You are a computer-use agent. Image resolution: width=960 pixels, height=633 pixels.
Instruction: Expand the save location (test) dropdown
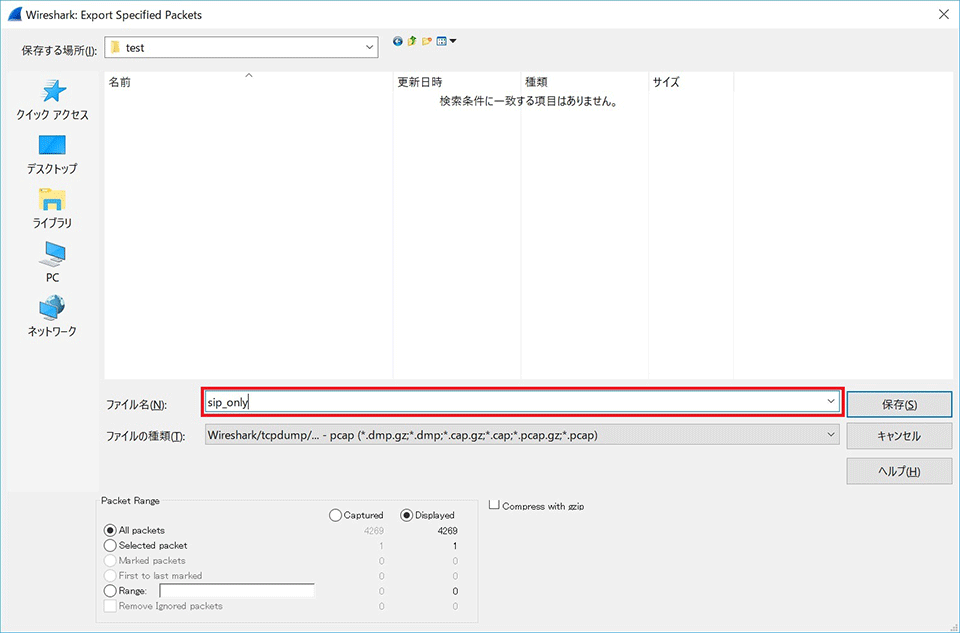[369, 47]
